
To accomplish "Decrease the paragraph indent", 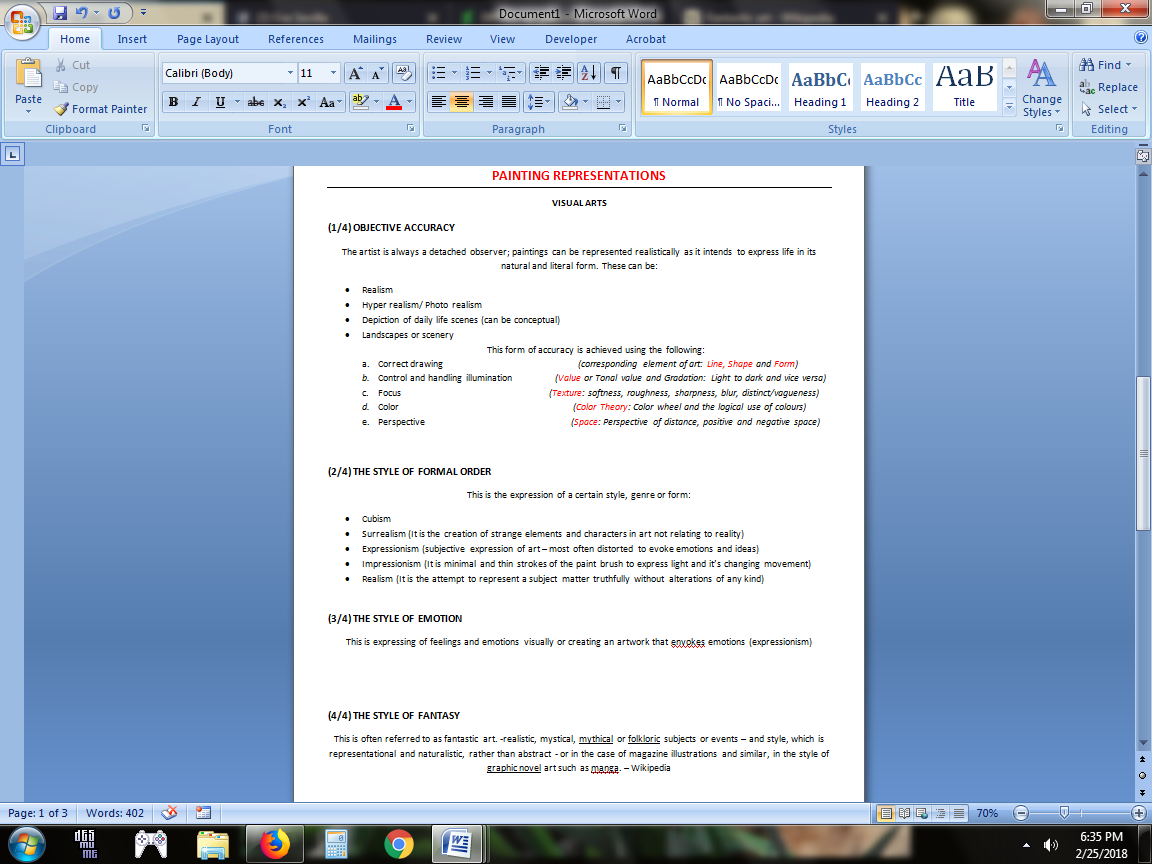I will point(541,73).
